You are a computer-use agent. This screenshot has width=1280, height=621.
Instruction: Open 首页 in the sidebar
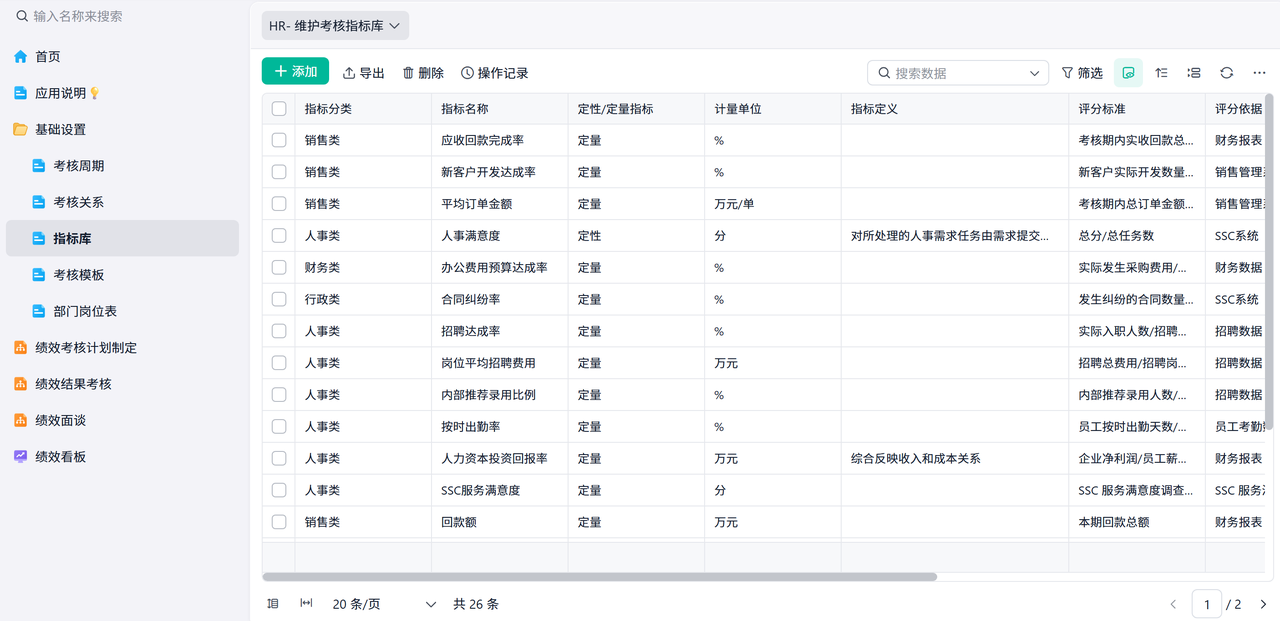pos(122,57)
